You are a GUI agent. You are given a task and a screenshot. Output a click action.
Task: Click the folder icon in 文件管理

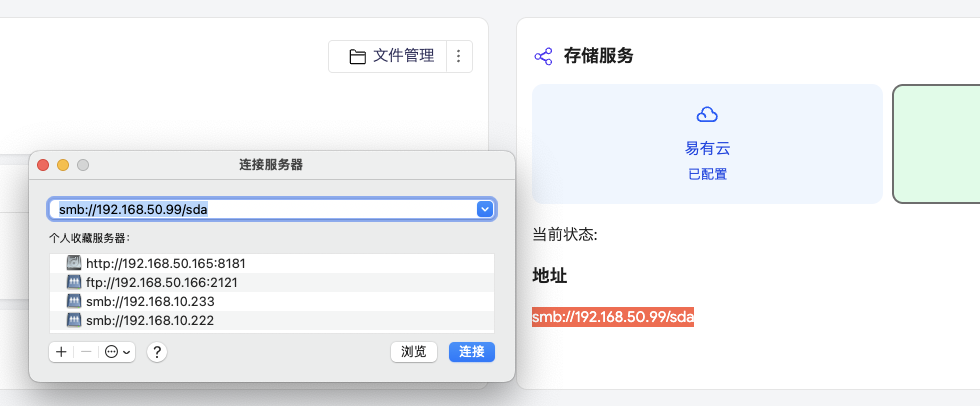358,57
